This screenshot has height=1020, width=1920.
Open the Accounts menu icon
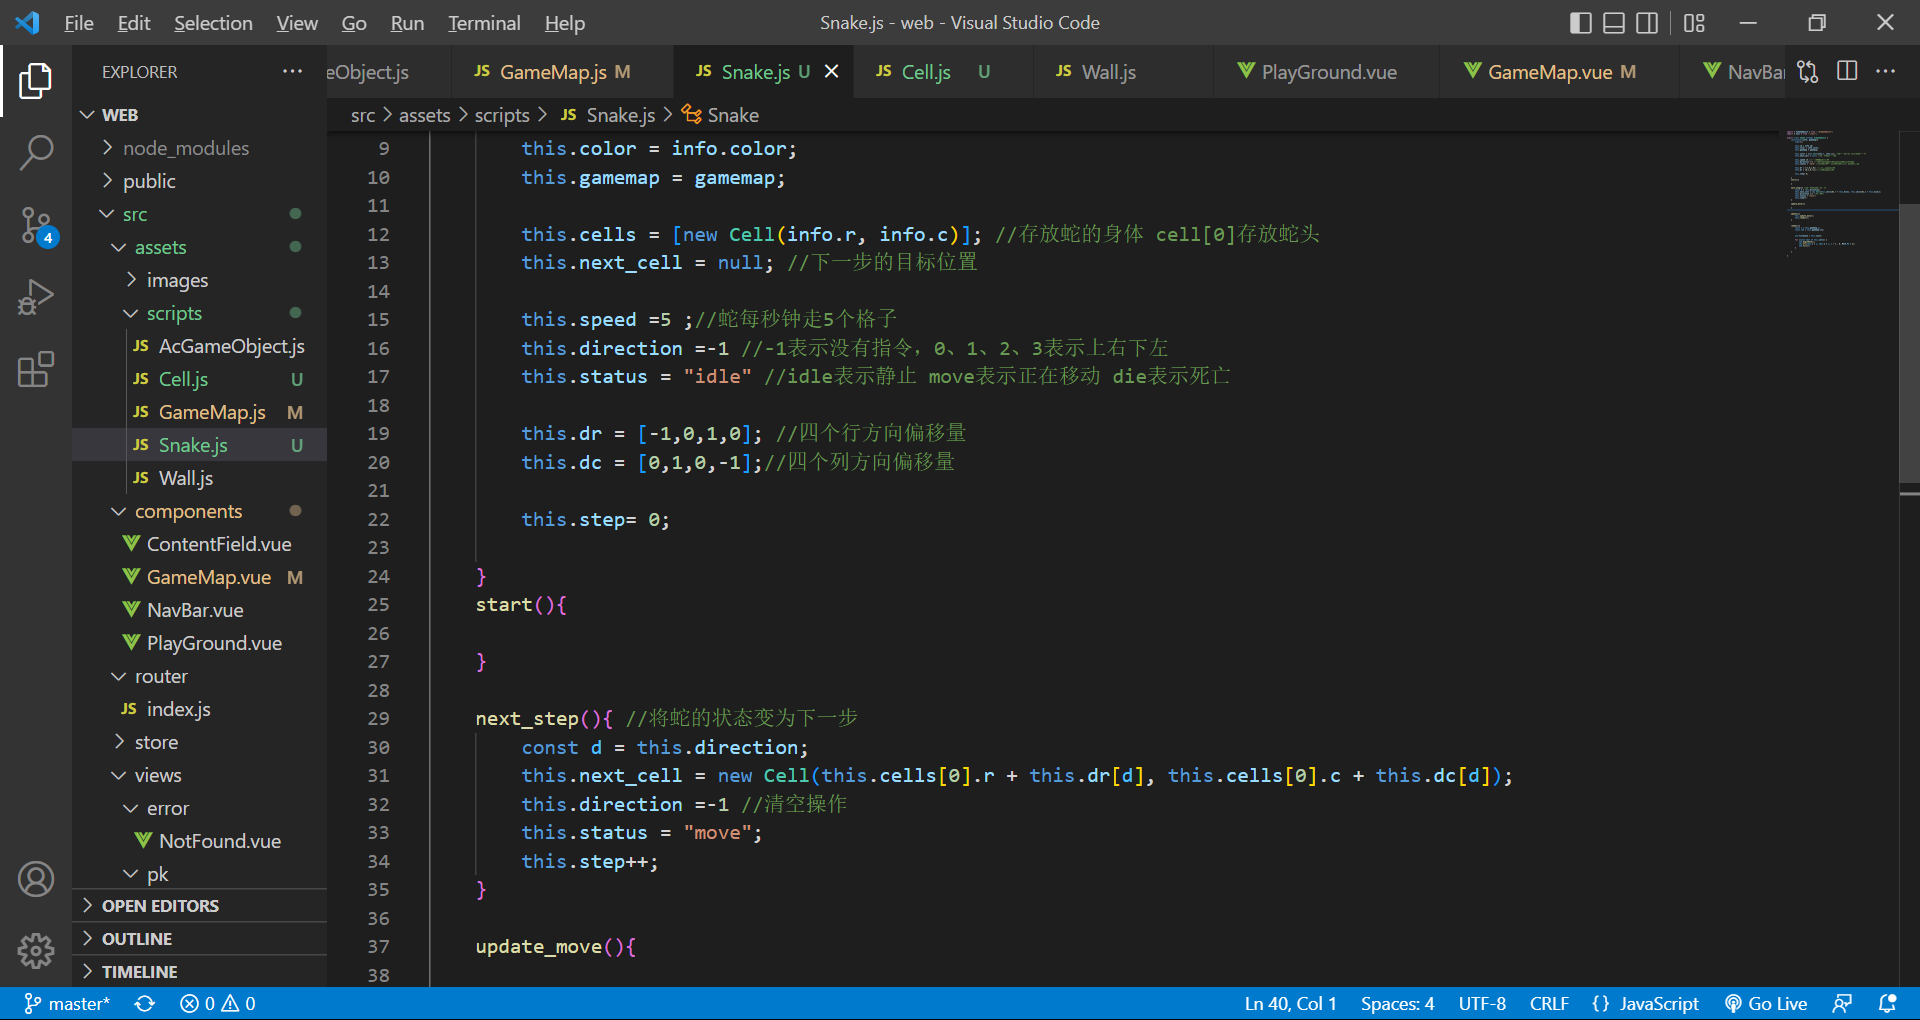pyautogui.click(x=36, y=879)
